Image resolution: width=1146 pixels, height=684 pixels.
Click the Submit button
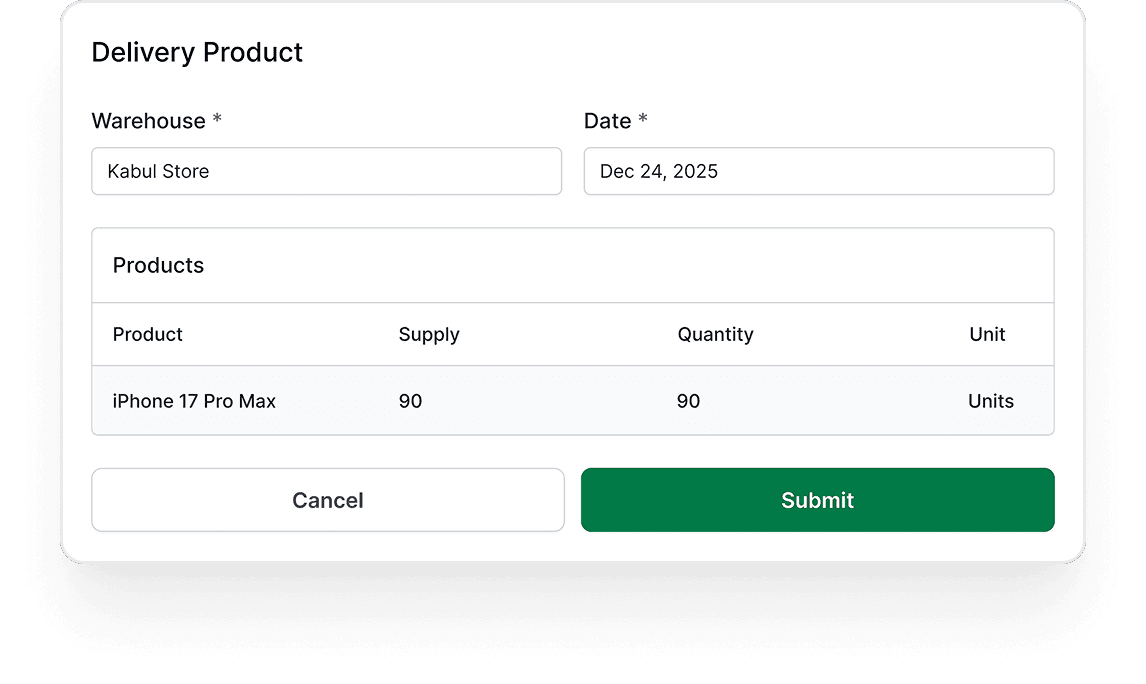(817, 500)
